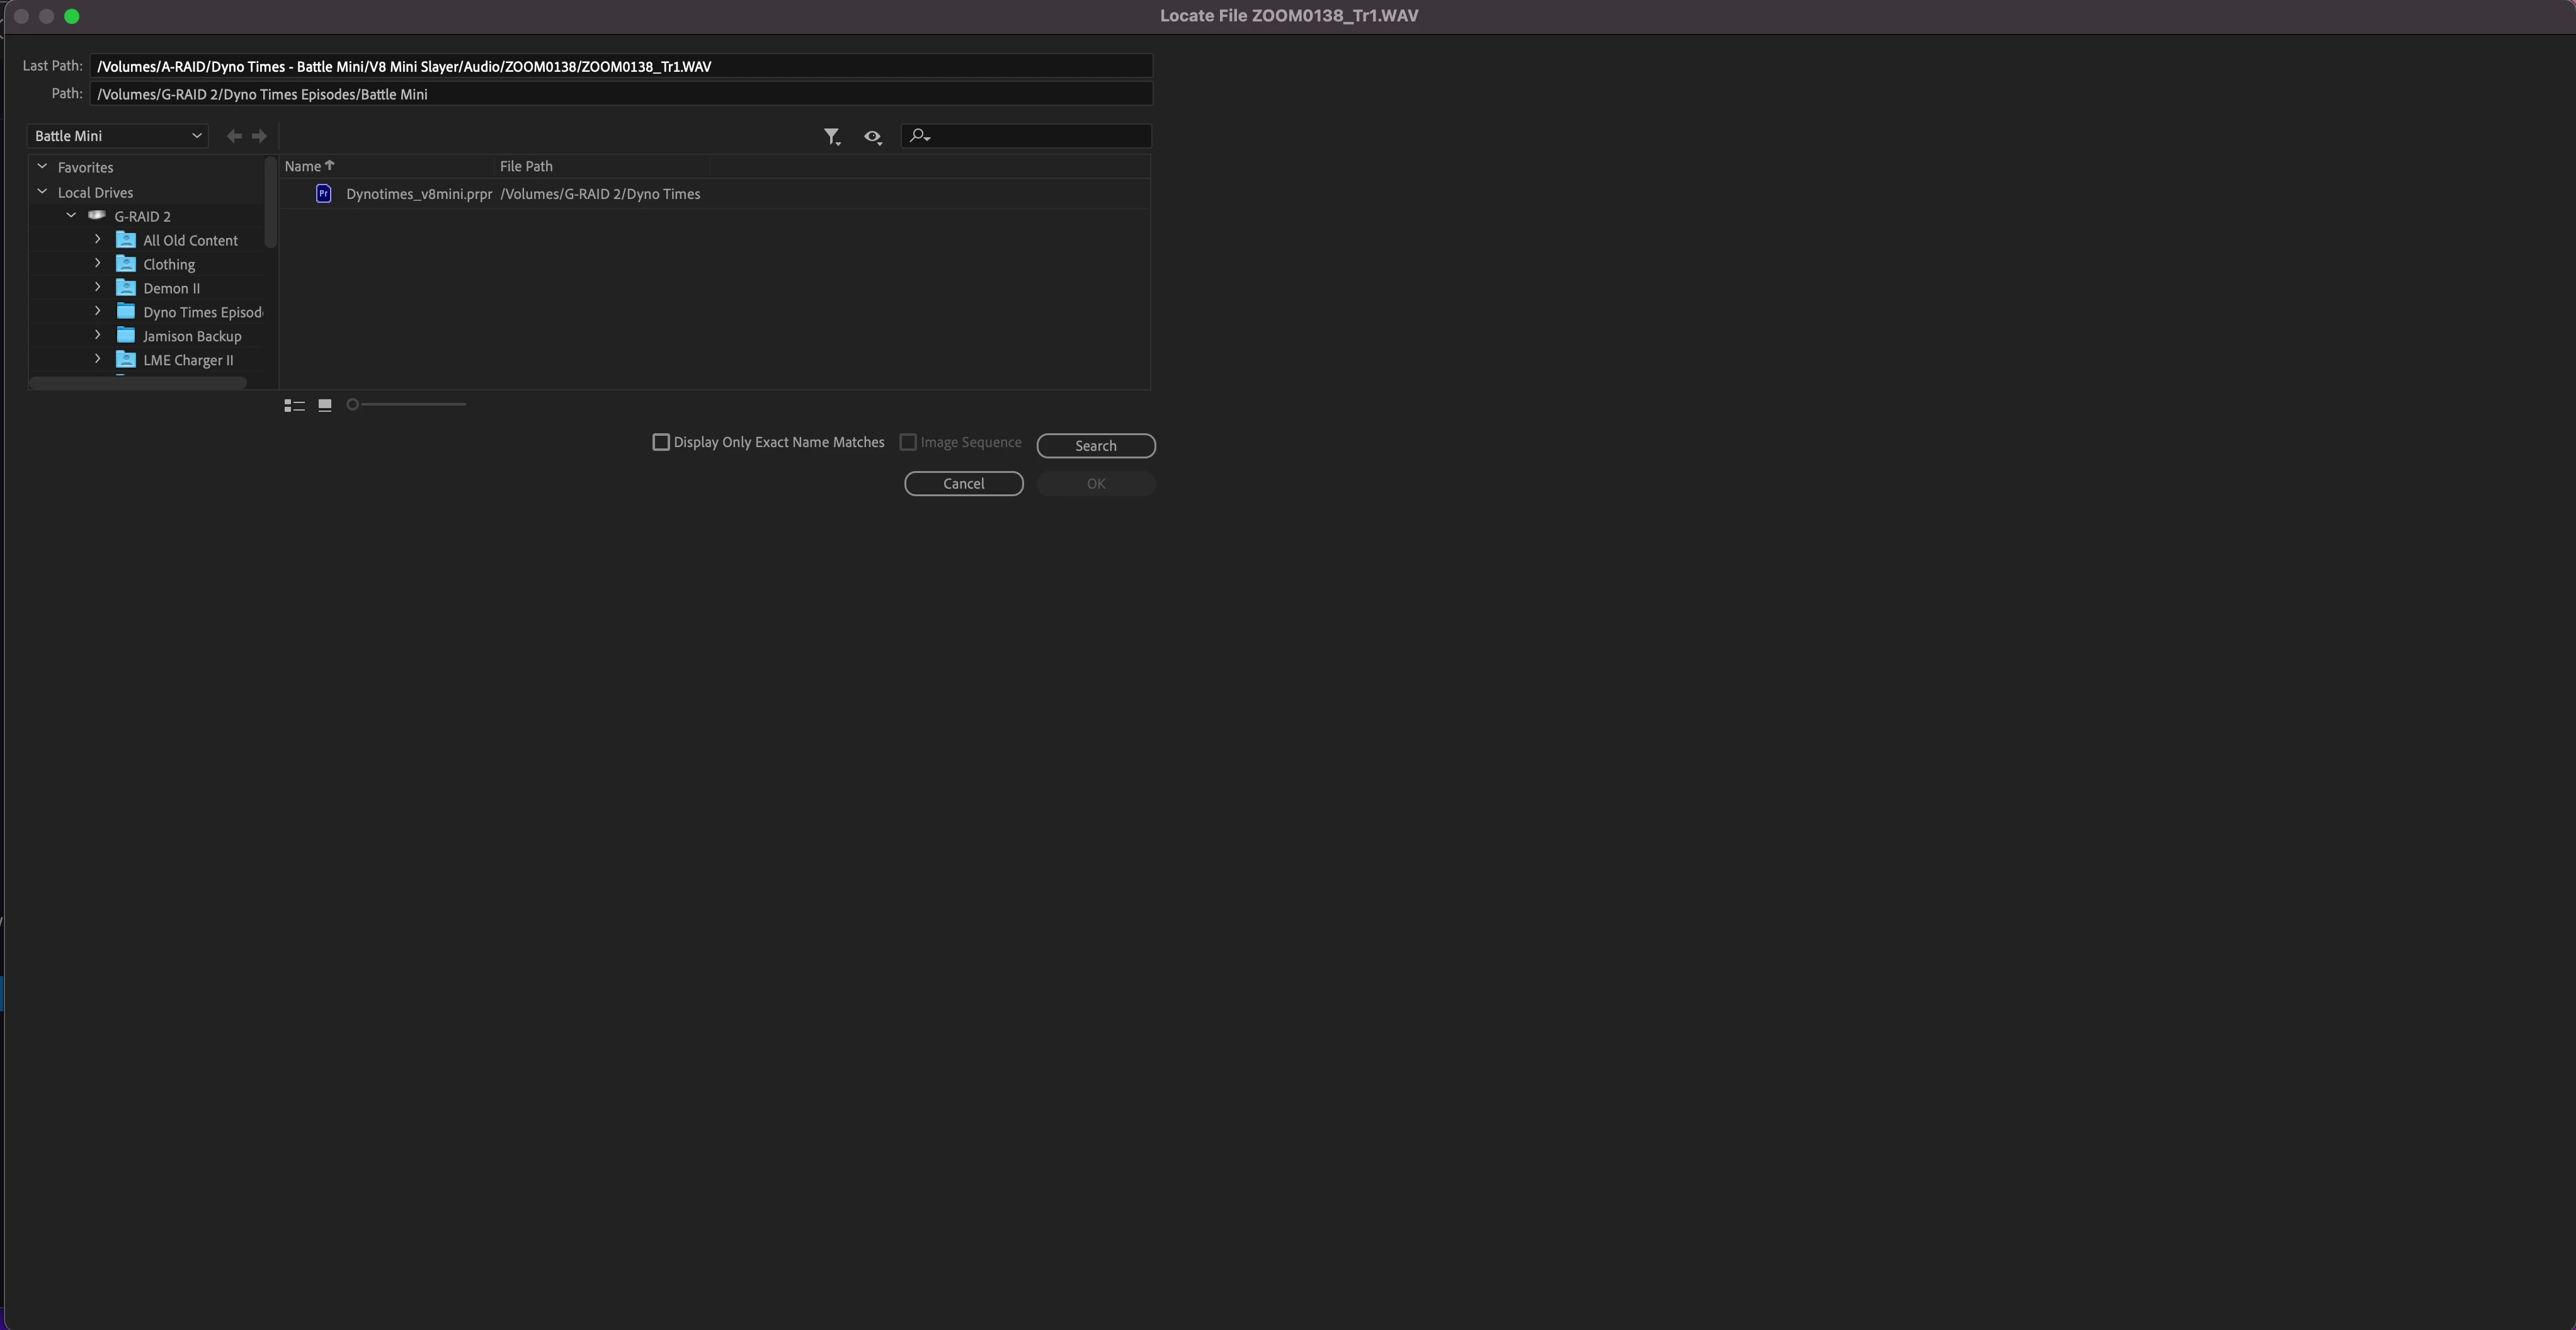Screen dimensions: 2576x1330
Task: Click the back navigation arrow
Action: (x=234, y=136)
